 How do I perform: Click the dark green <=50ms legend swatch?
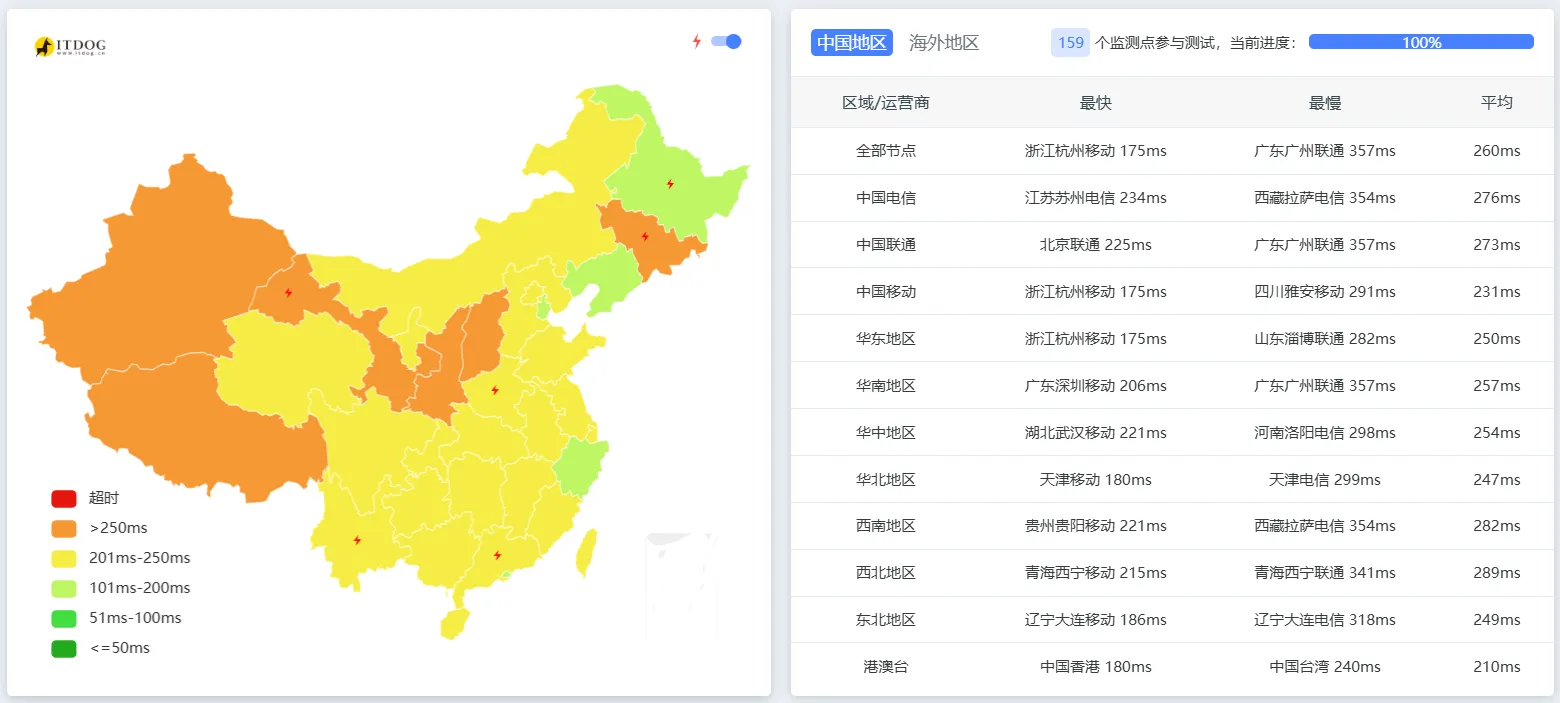tap(62, 647)
